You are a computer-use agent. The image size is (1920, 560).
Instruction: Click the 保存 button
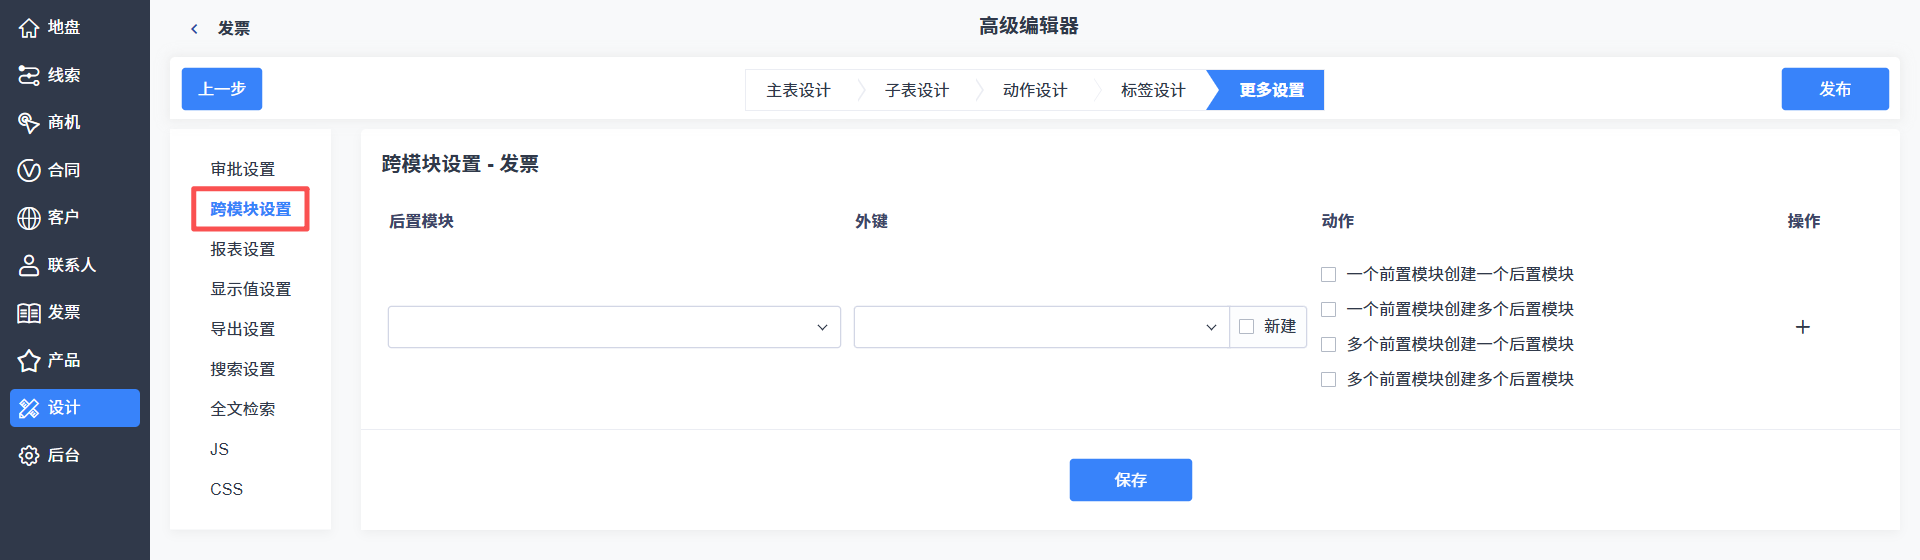click(1130, 480)
